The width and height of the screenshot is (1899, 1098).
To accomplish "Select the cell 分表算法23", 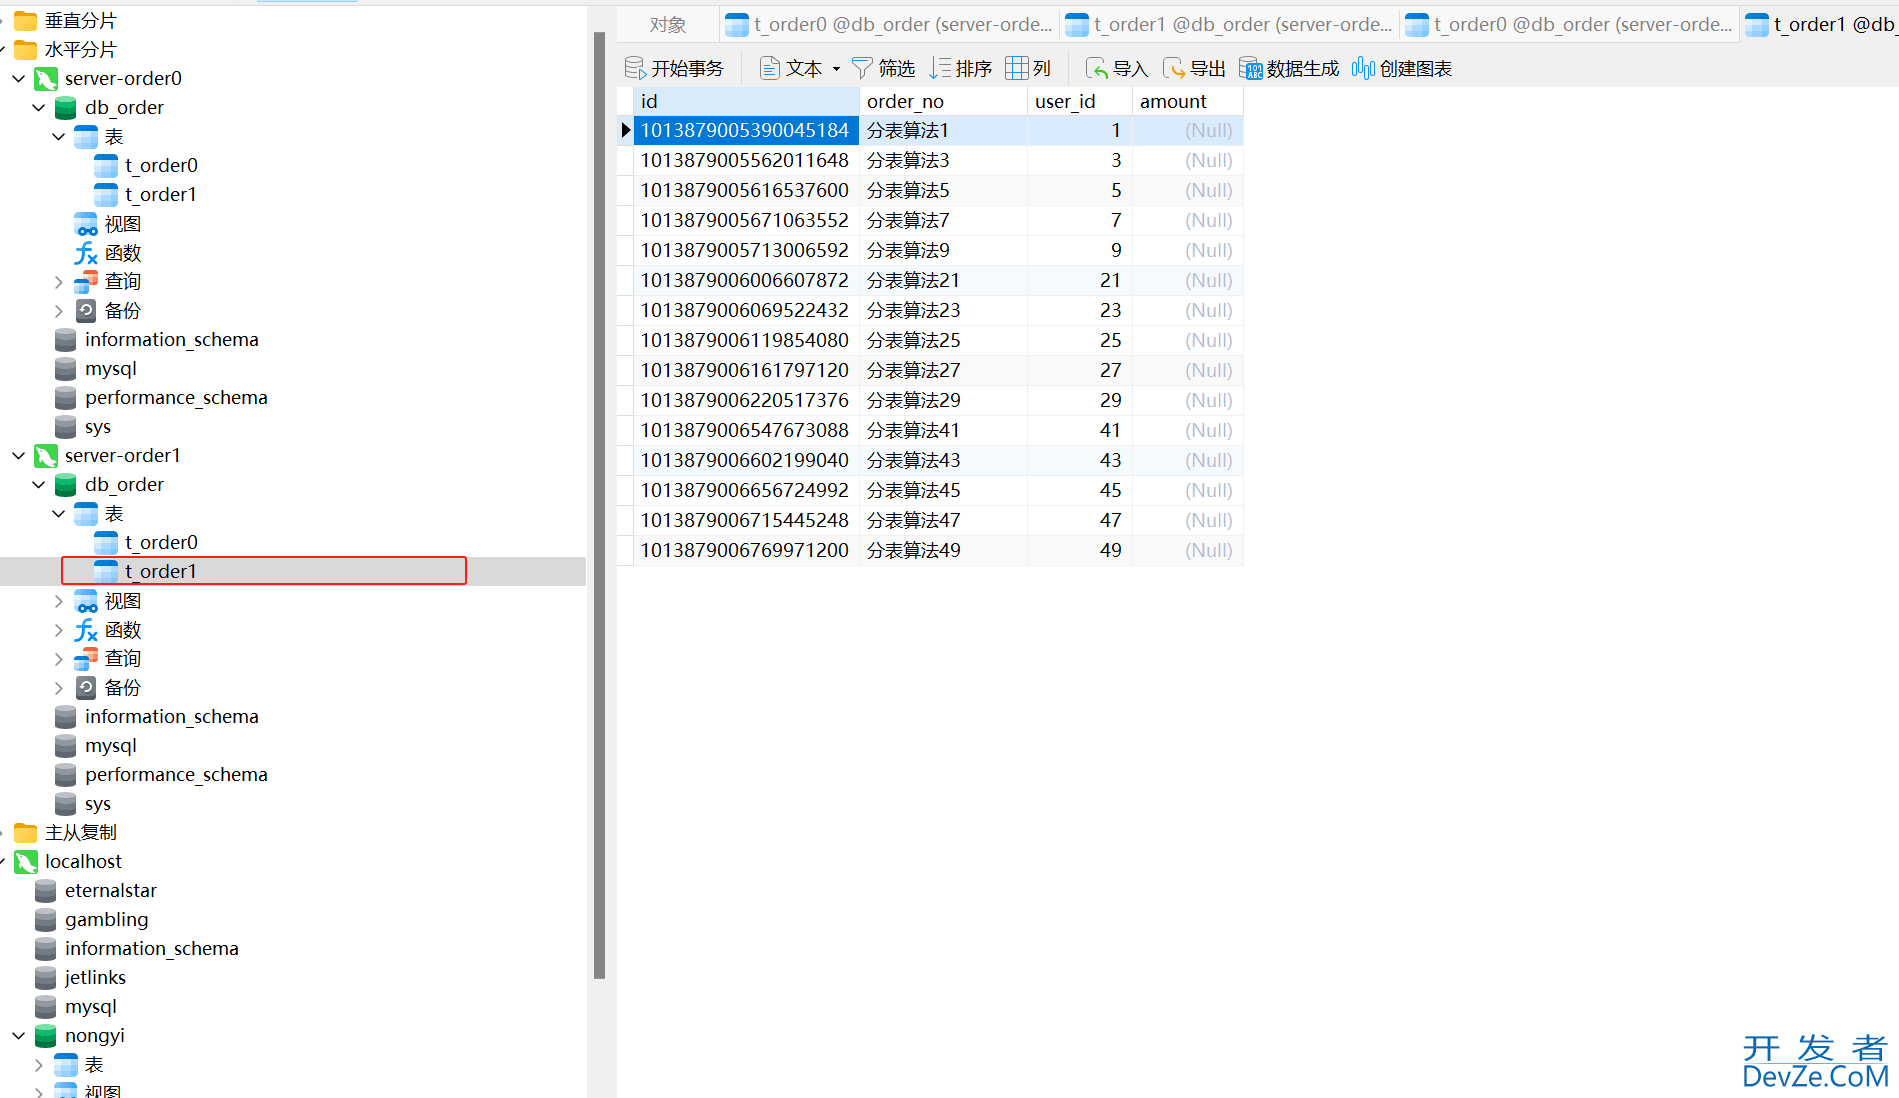I will (x=943, y=310).
